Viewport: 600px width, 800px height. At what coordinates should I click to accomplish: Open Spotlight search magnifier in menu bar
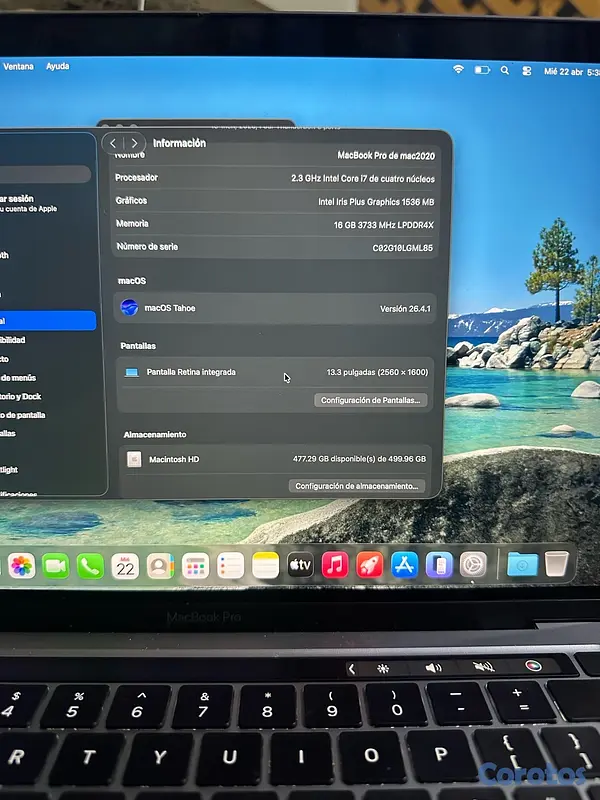point(505,70)
